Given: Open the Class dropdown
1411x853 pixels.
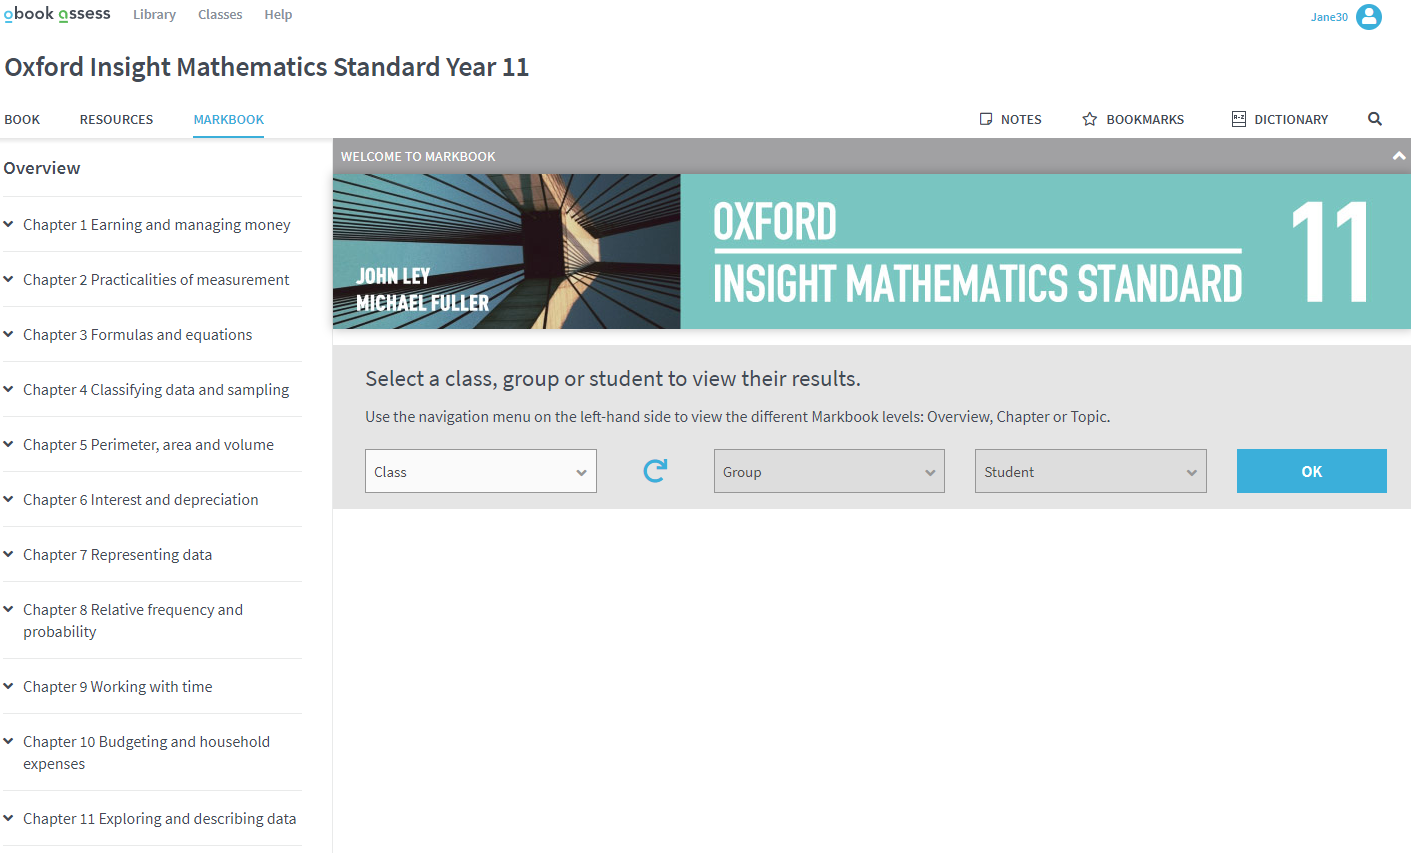Looking at the screenshot, I should (480, 471).
